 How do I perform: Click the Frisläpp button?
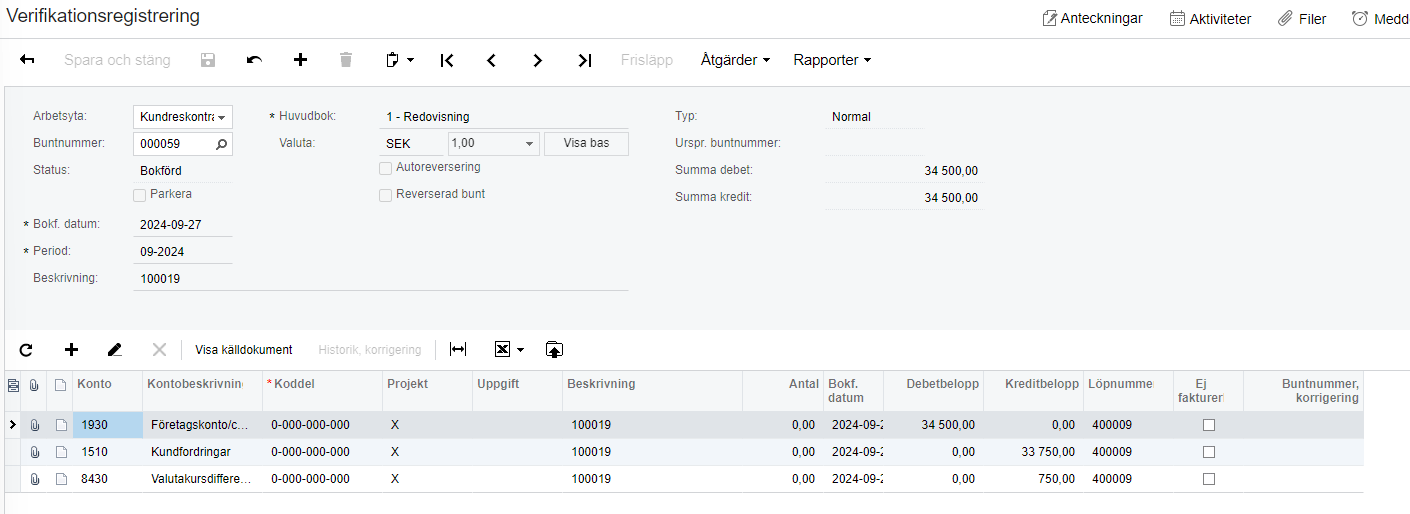[x=647, y=60]
